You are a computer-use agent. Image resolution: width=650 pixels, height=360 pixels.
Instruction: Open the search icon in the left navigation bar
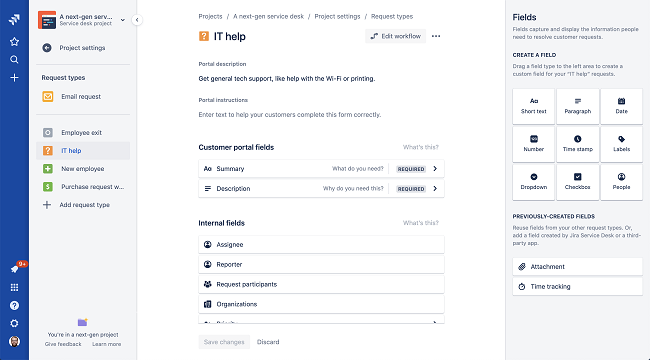[14, 60]
